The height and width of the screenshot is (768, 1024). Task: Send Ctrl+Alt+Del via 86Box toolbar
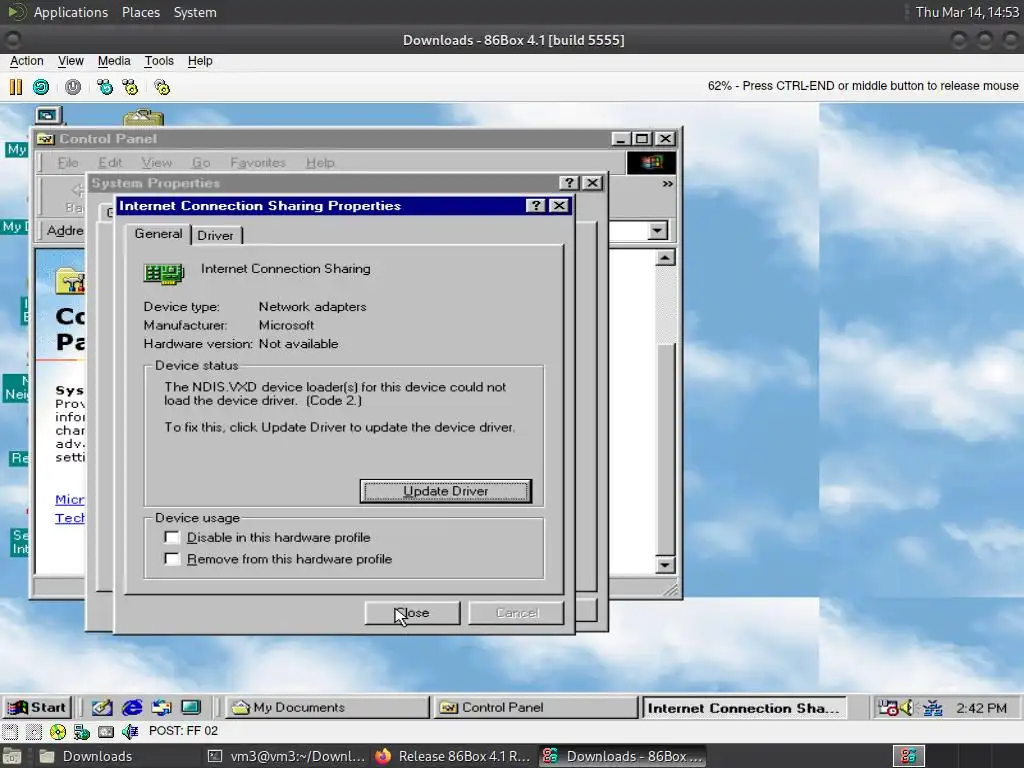[104, 87]
